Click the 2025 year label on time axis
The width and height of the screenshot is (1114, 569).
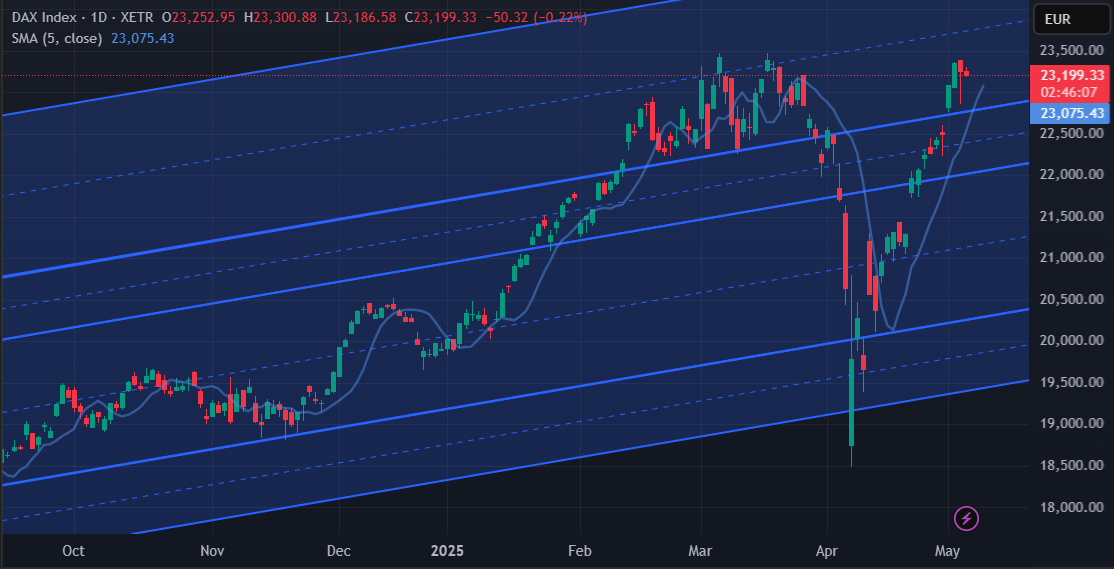coord(448,551)
